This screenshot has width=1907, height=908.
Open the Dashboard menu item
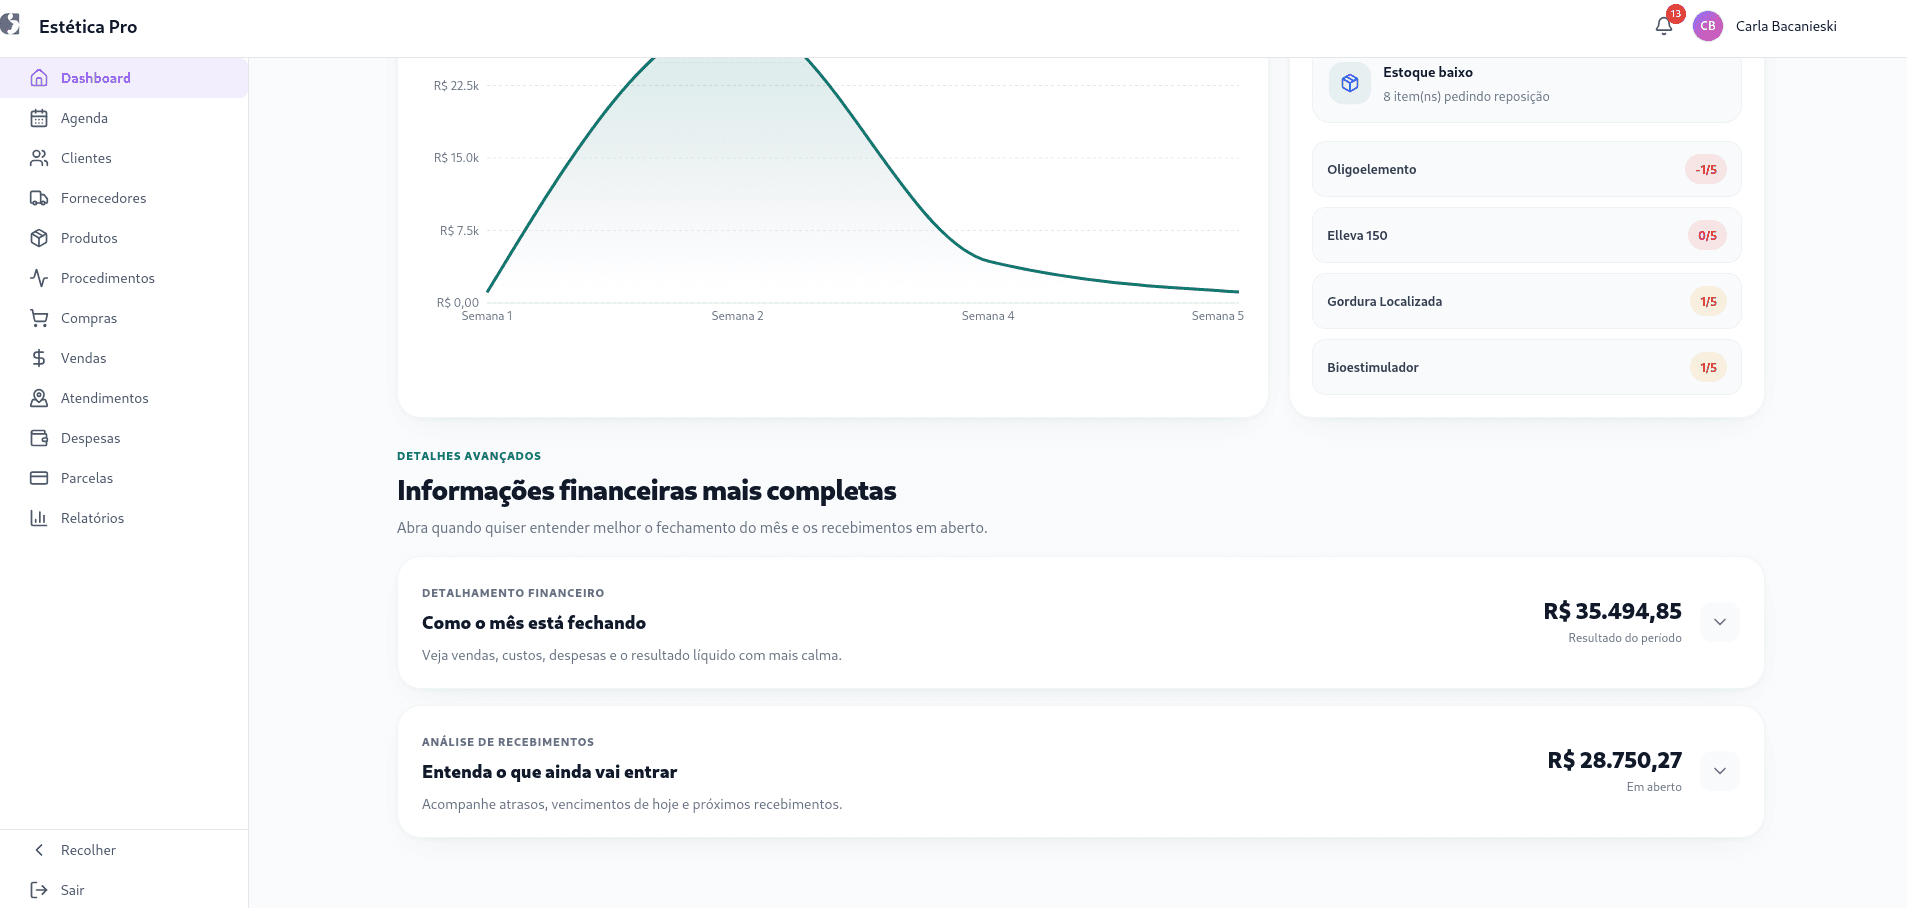point(124,78)
